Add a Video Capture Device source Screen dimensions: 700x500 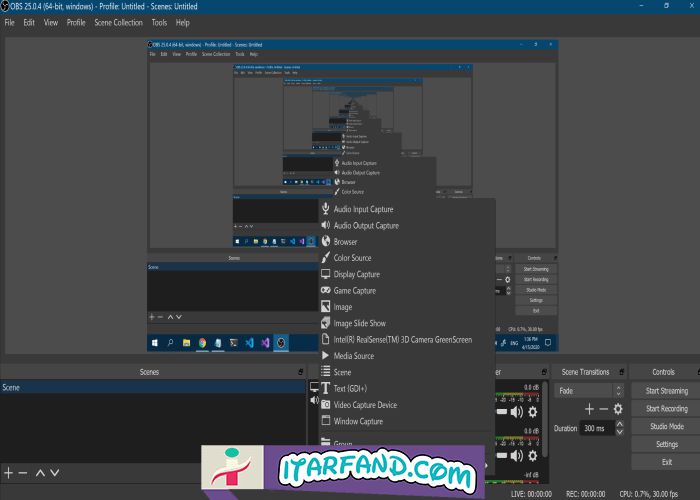pos(365,405)
